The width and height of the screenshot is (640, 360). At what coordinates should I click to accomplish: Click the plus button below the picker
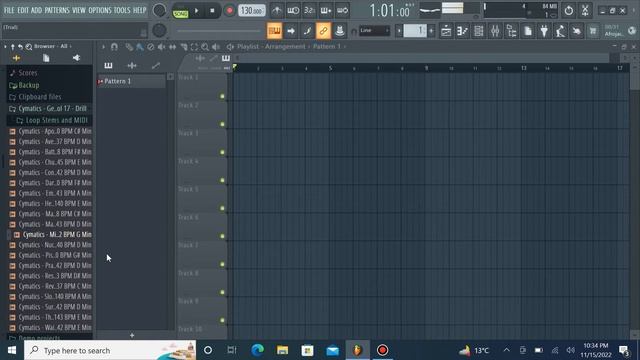click(x=132, y=335)
